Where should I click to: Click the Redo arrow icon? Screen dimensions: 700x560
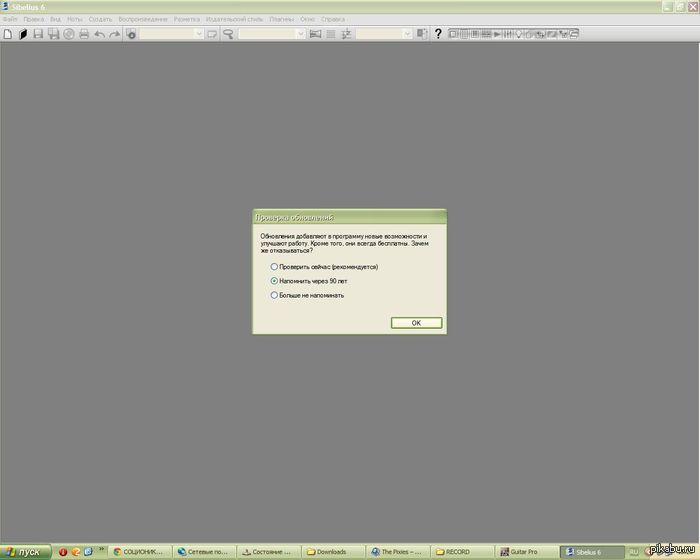(115, 34)
